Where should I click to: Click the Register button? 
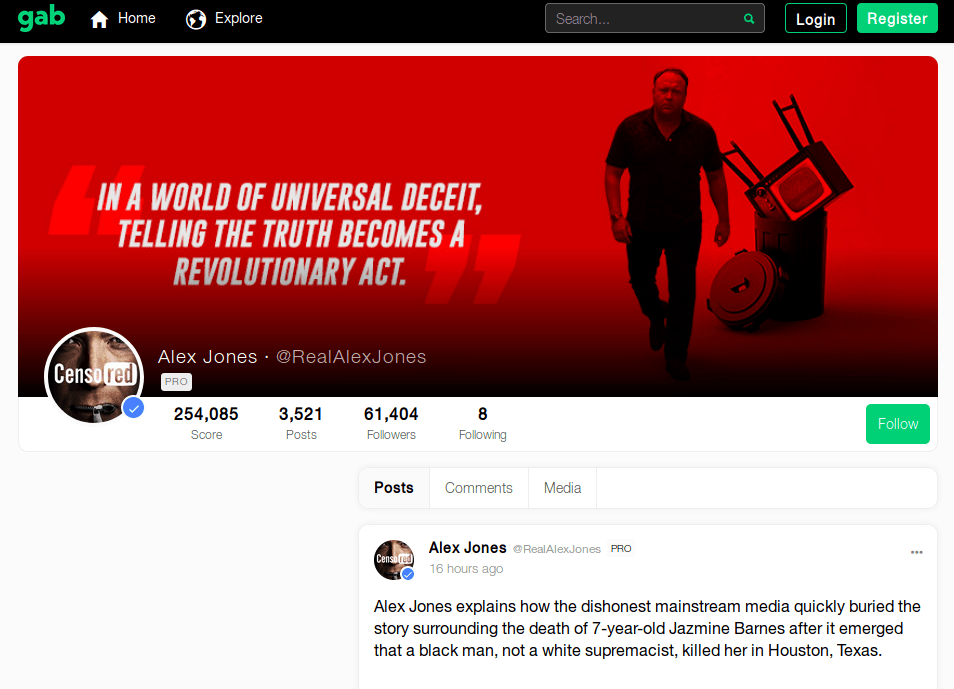click(897, 18)
